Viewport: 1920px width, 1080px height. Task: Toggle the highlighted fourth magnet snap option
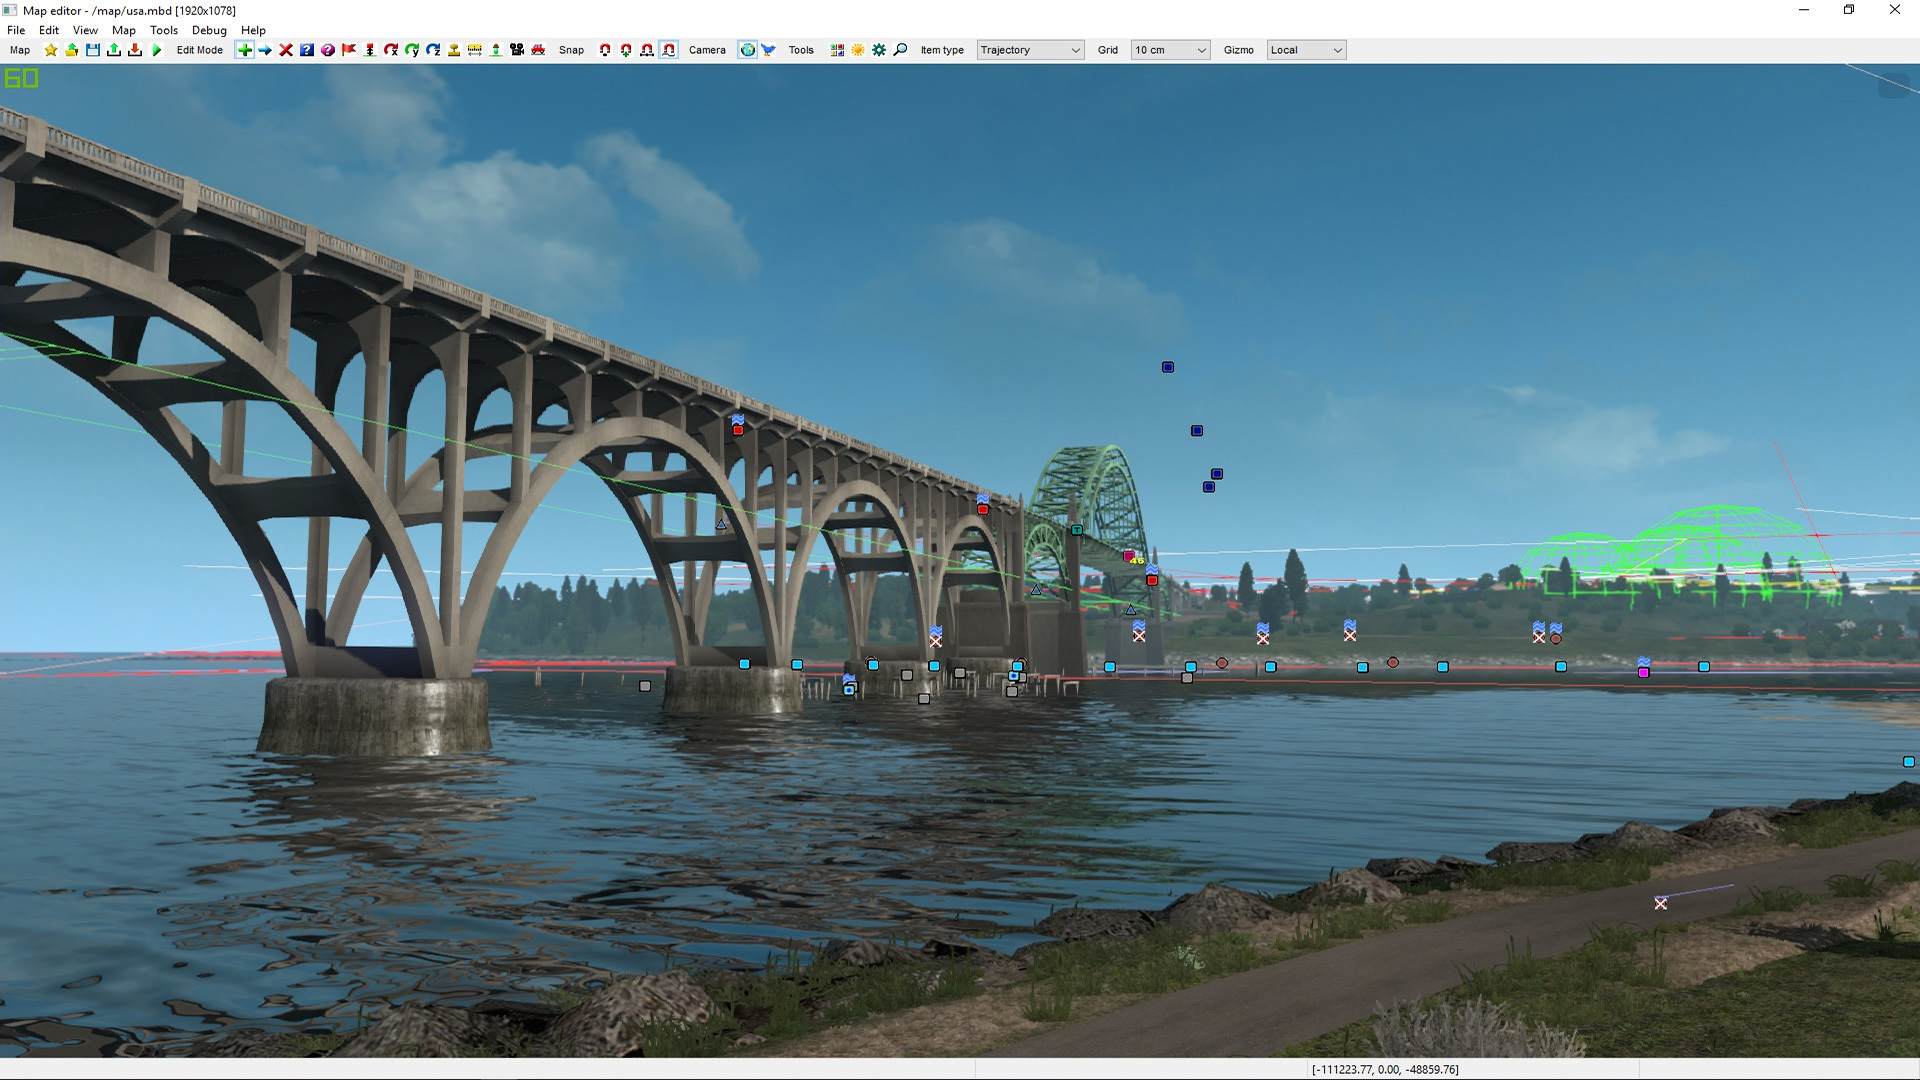668,50
